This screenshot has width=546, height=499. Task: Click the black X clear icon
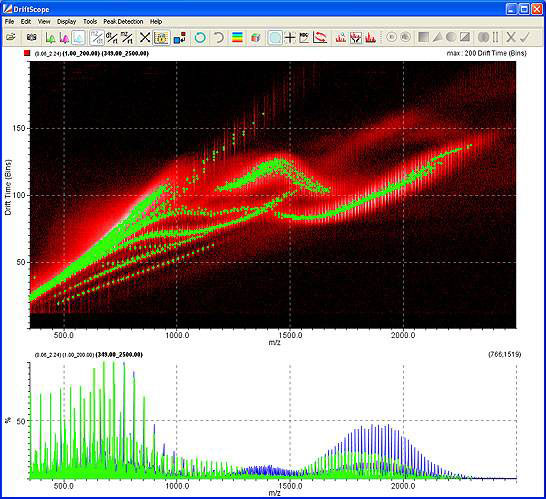click(x=145, y=37)
